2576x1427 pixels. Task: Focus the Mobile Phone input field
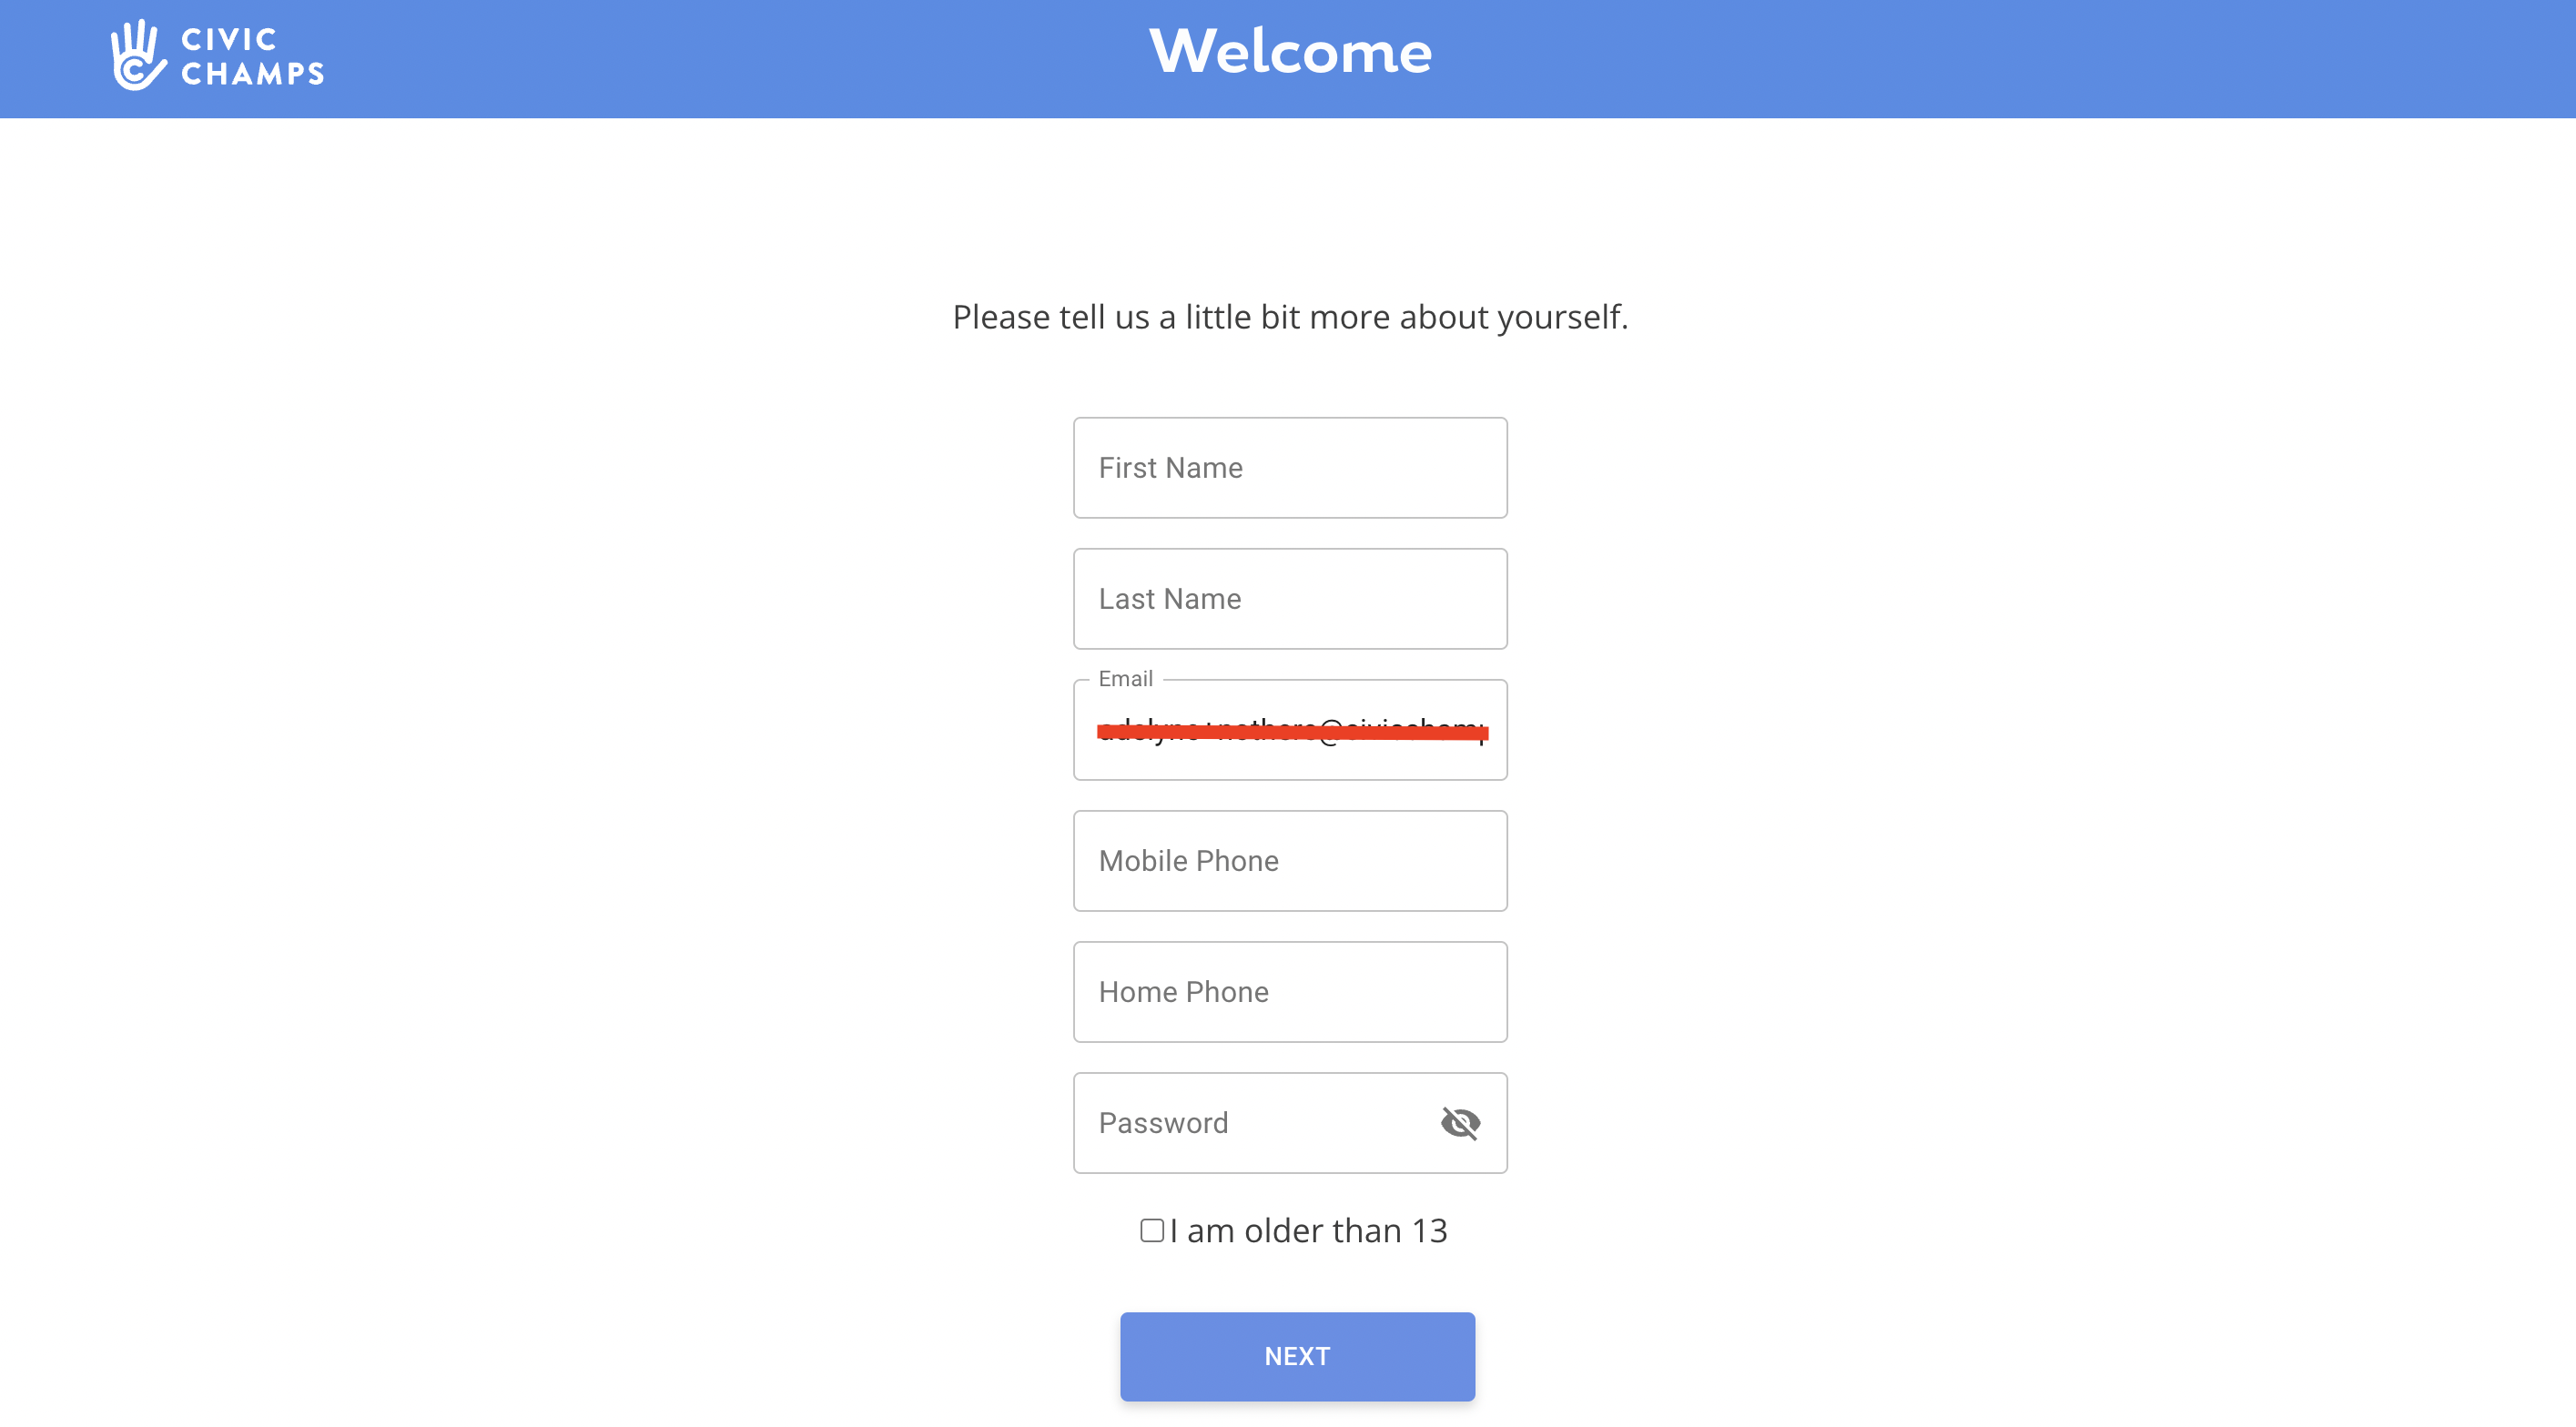(x=1290, y=860)
